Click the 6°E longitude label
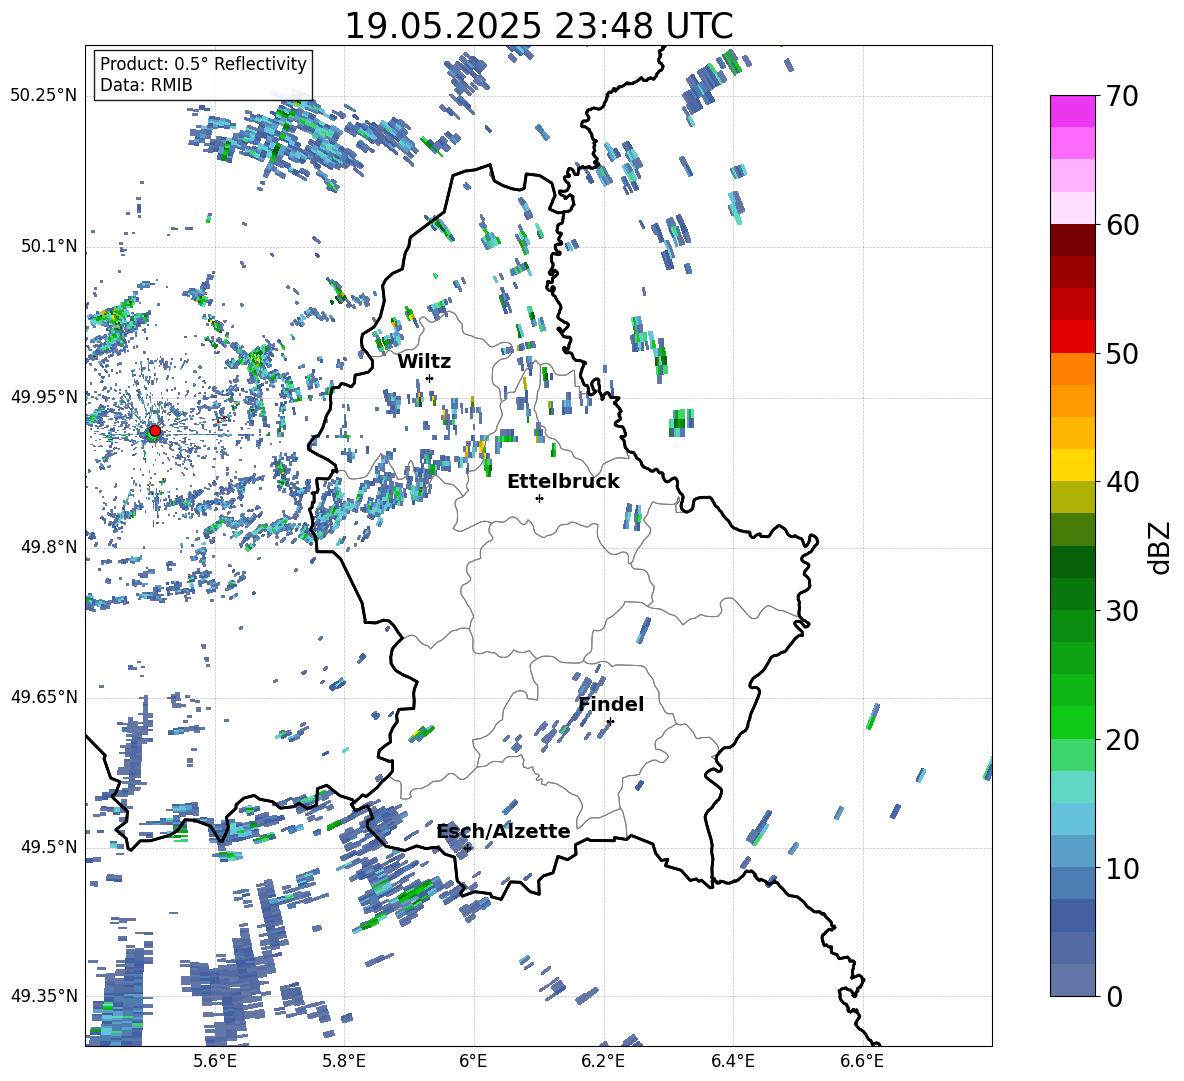The image size is (1184, 1081). tap(473, 1061)
